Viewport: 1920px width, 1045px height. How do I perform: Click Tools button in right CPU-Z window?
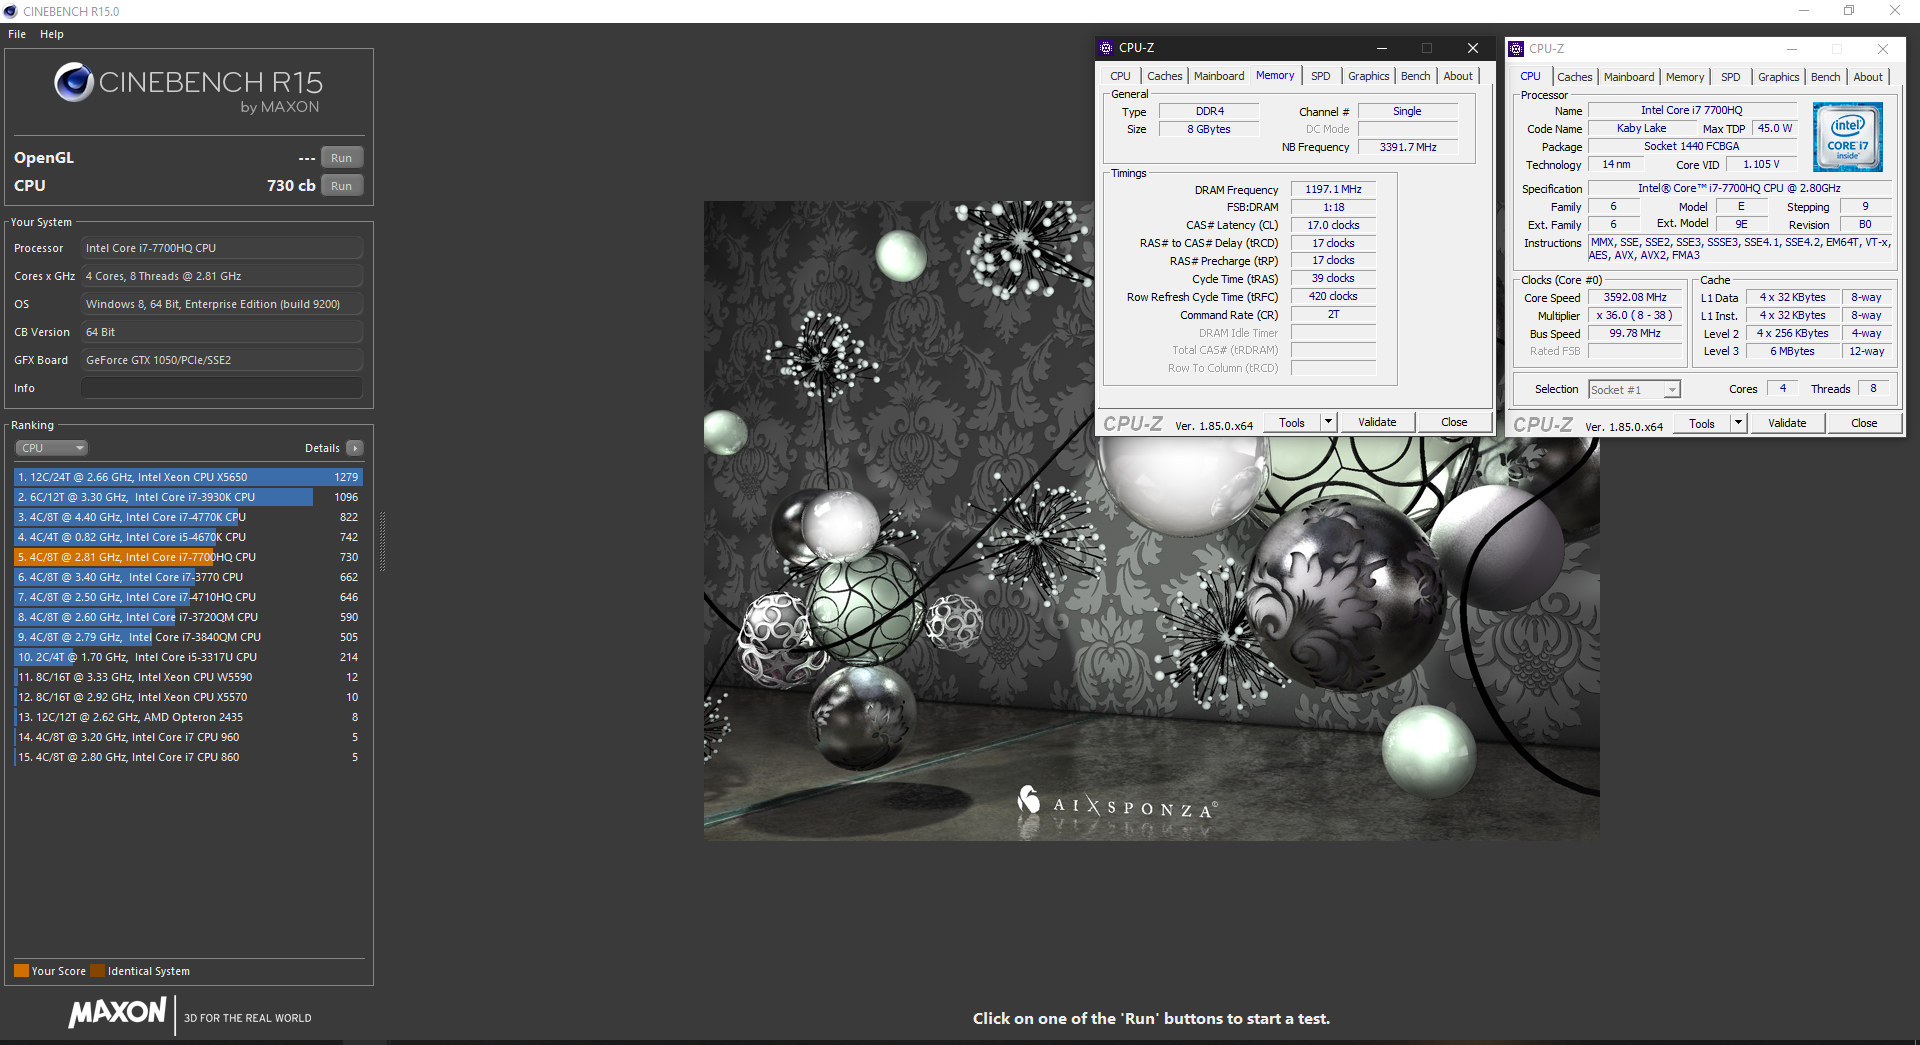point(1702,423)
